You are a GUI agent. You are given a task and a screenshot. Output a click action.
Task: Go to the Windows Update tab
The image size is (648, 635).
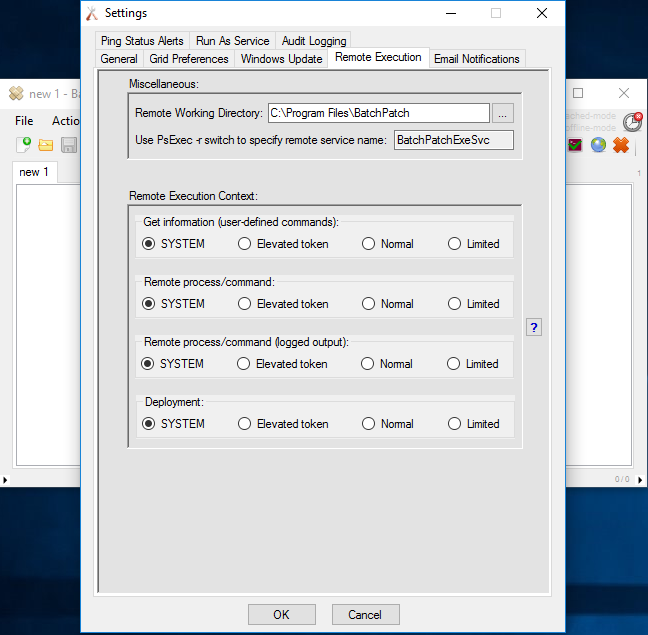point(281,59)
